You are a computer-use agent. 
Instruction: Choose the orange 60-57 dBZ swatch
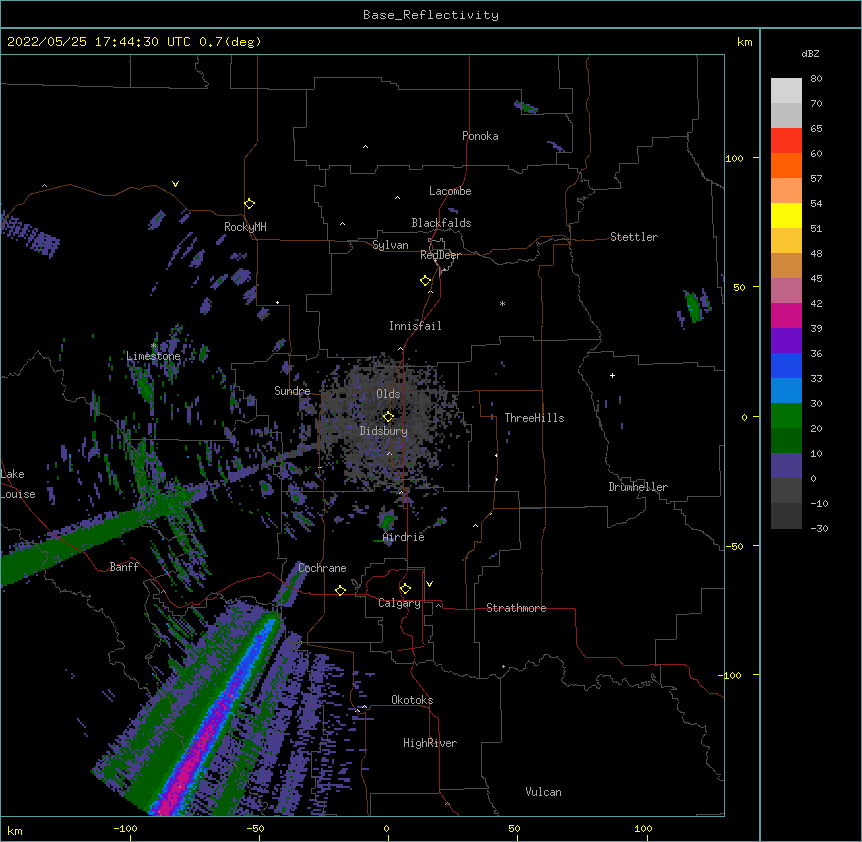point(786,165)
